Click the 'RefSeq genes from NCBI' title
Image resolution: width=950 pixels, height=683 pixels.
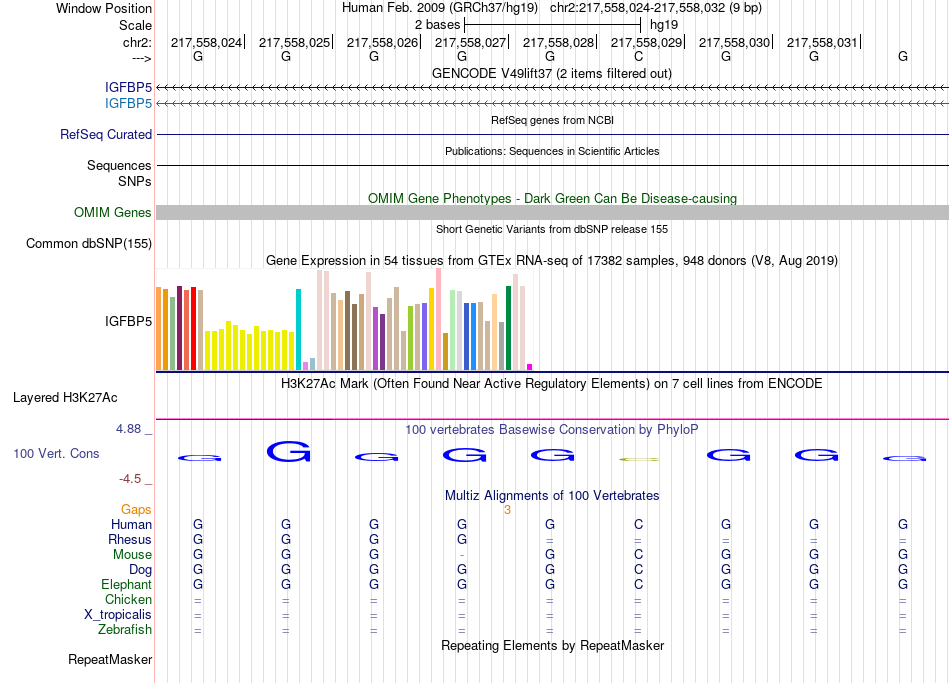coord(553,120)
